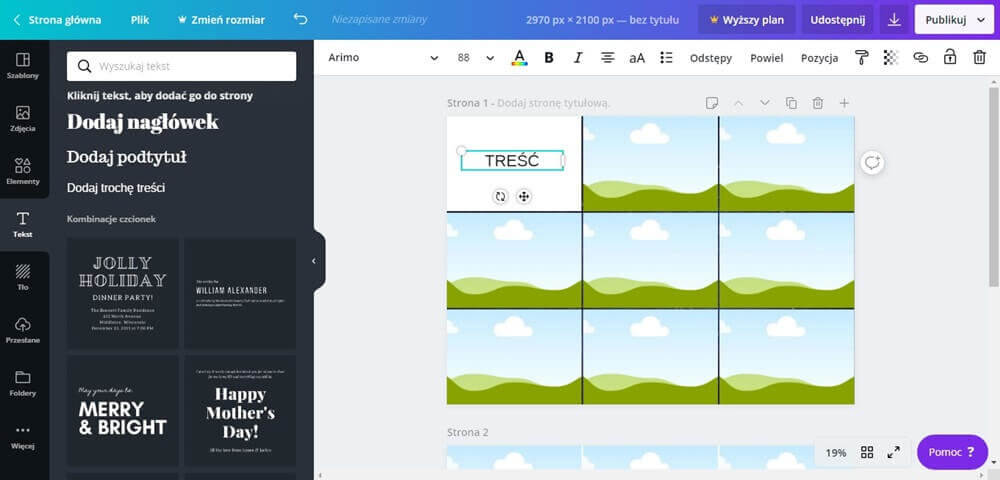Switch to the Elementy sidebar tab
The image size is (1000, 480).
[23, 171]
